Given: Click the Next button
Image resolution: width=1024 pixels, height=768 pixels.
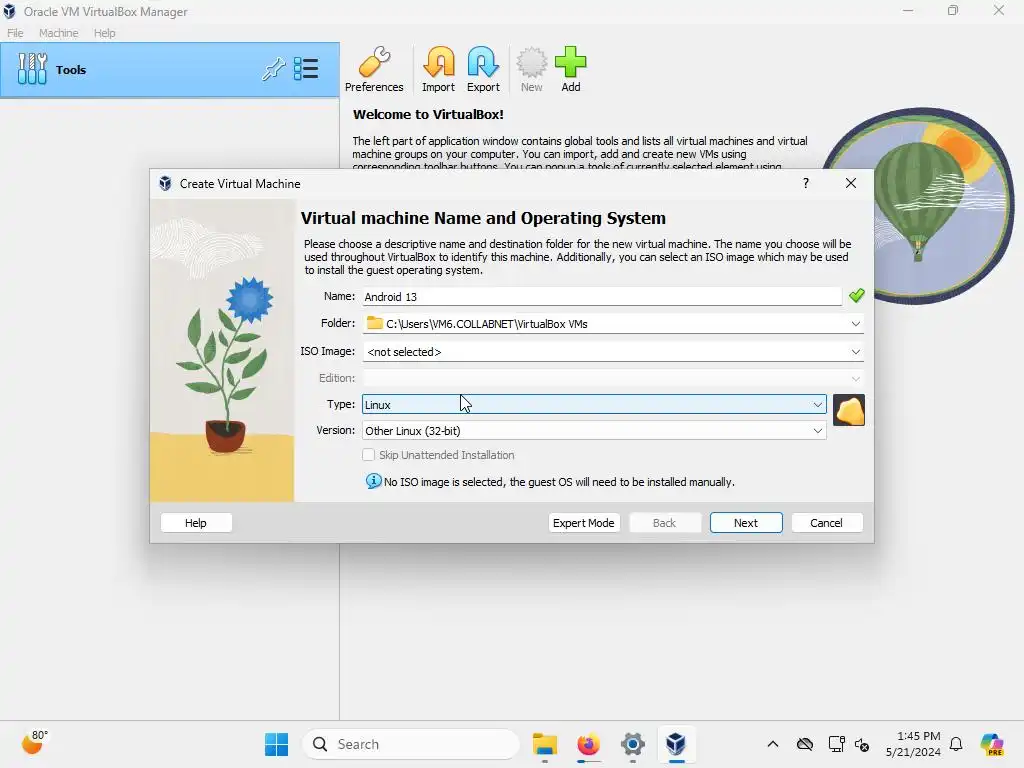Looking at the screenshot, I should click(x=746, y=522).
